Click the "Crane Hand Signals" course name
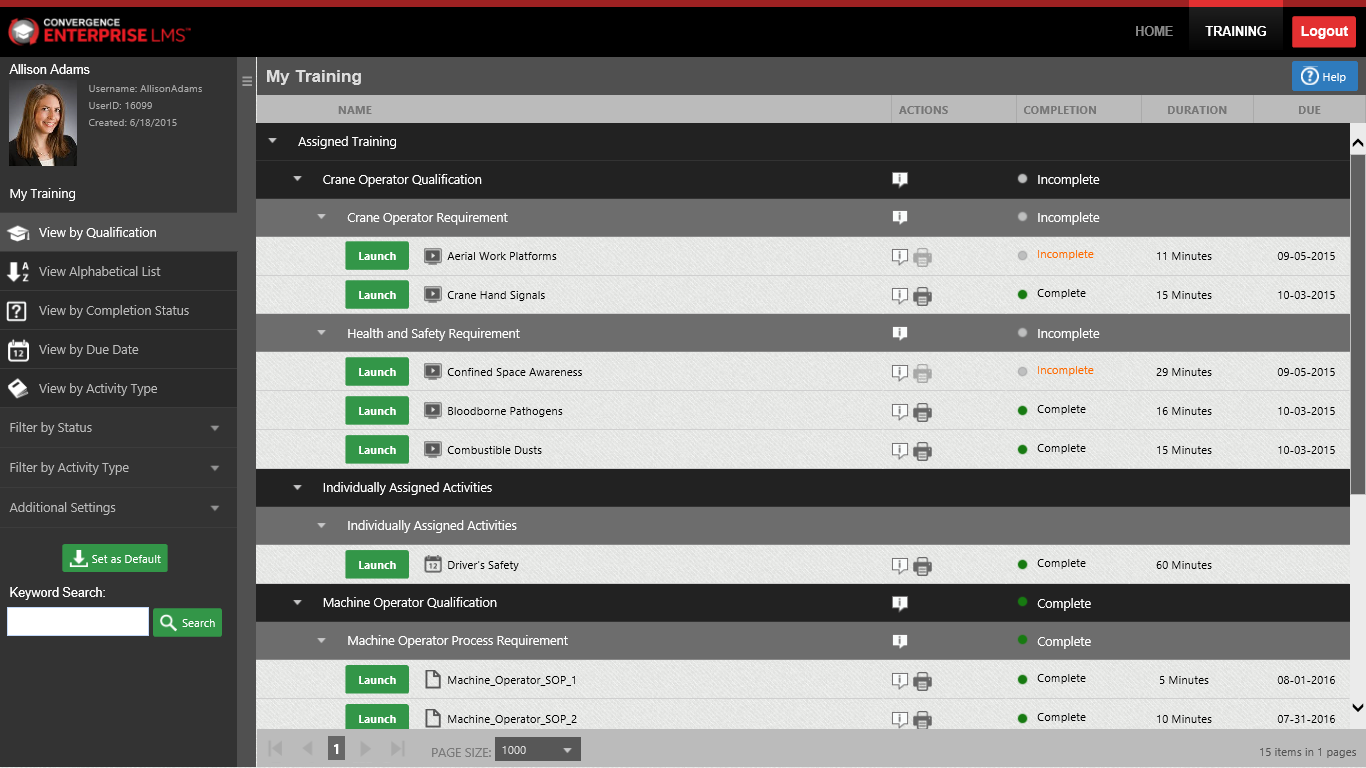Screen dimensions: 1366x768 coord(496,295)
